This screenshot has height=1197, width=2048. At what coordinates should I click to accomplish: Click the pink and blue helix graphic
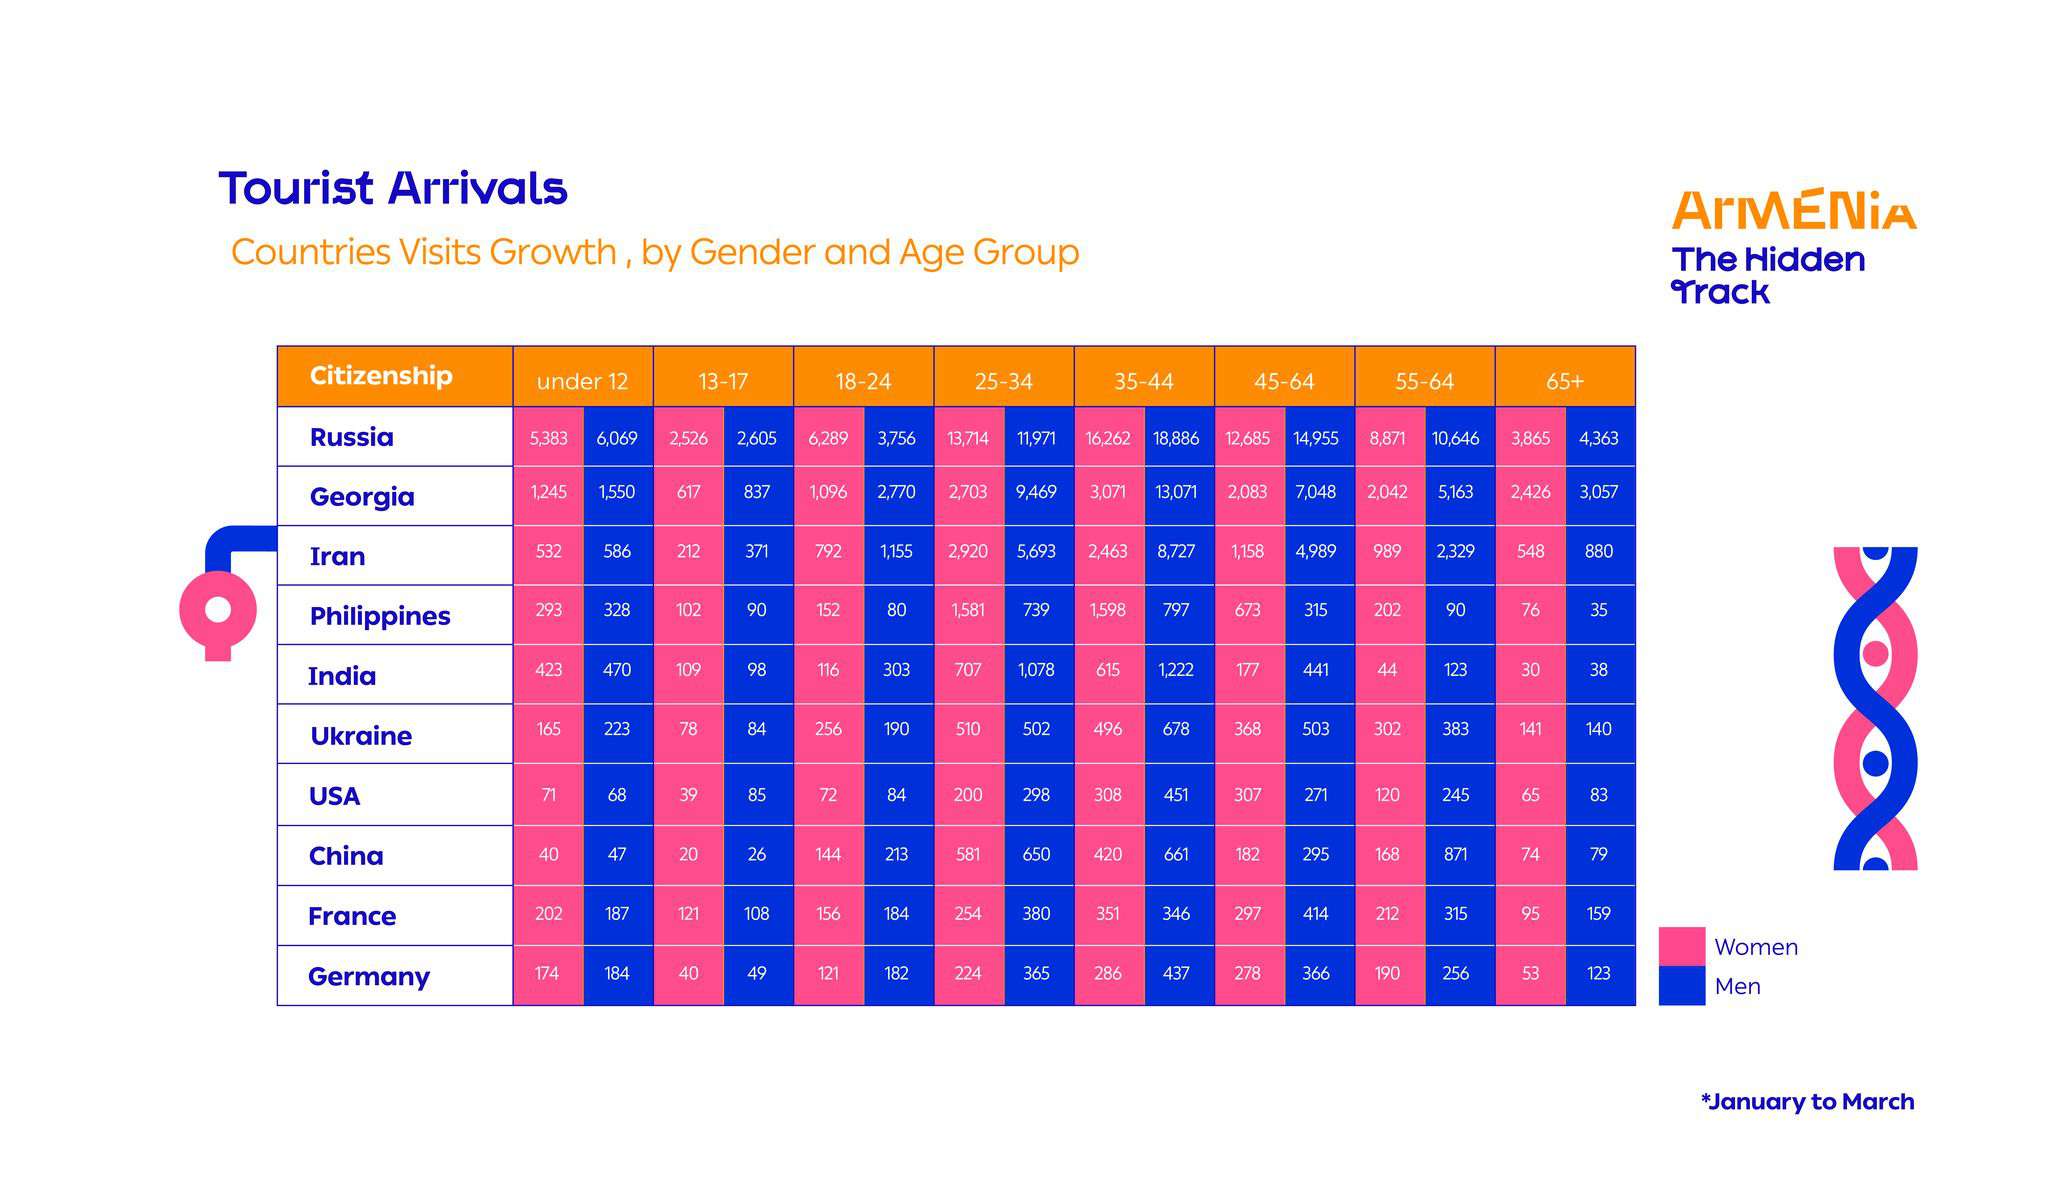pos(1875,708)
